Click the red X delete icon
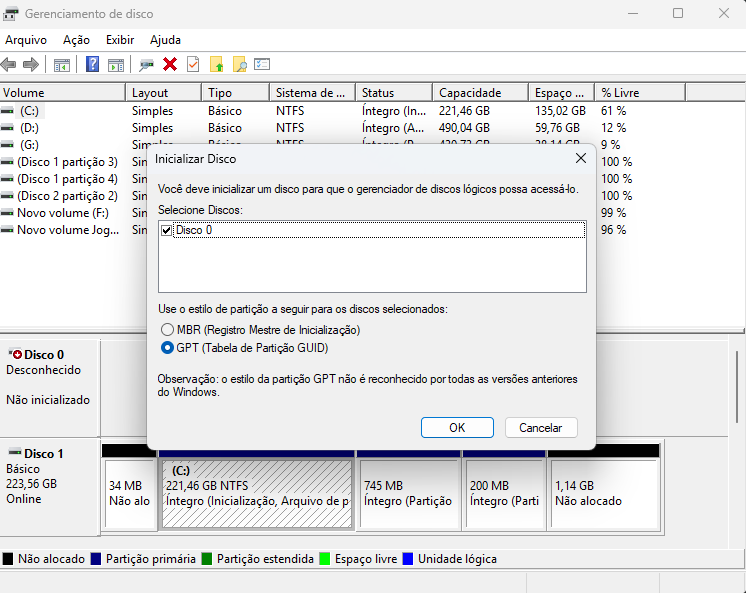 click(x=170, y=64)
